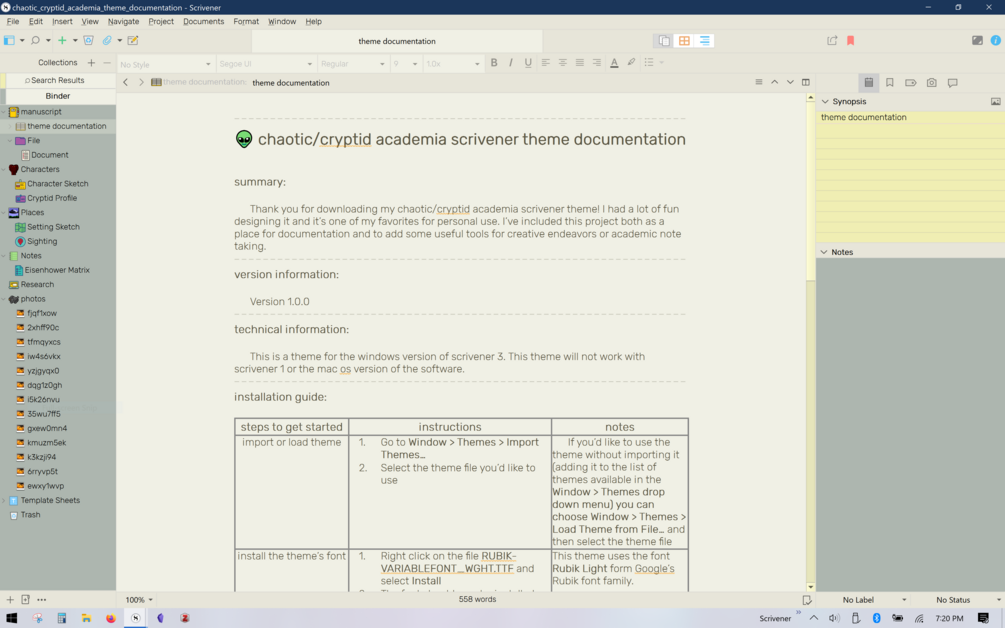
Task: Open the editor header hamburger menu
Action: 759,83
